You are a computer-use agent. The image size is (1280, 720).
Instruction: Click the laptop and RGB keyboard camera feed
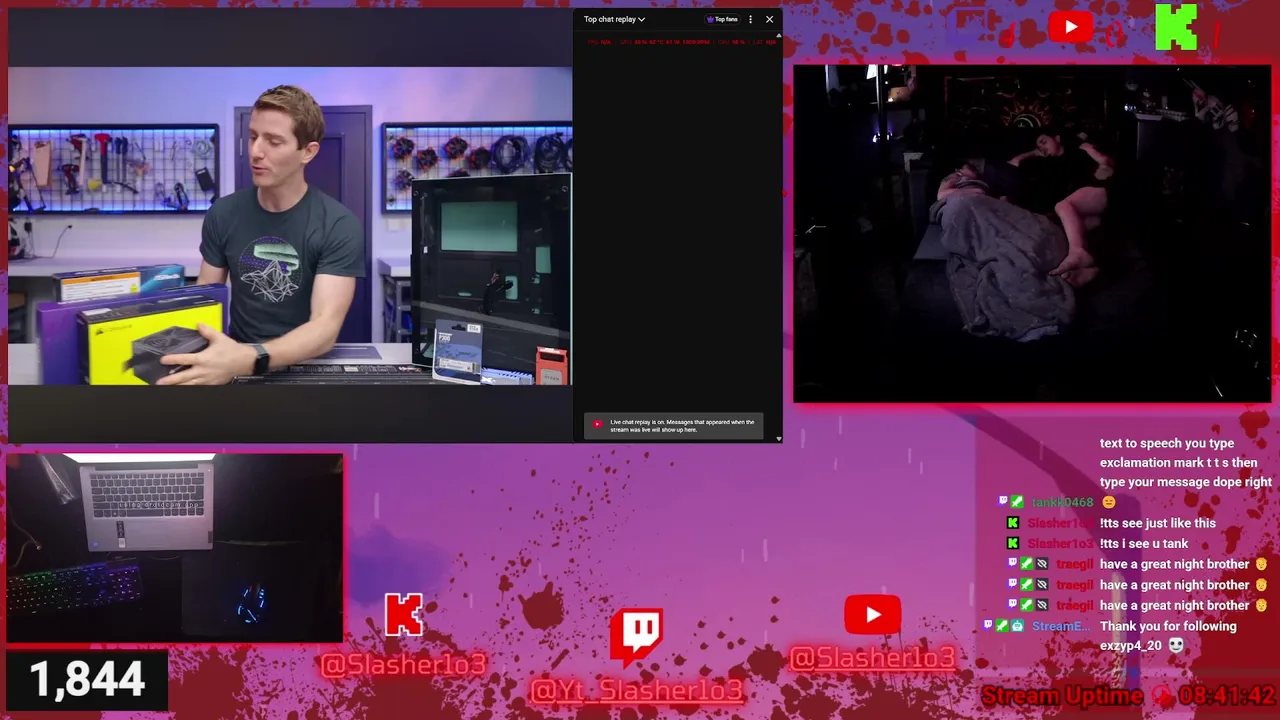click(174, 547)
